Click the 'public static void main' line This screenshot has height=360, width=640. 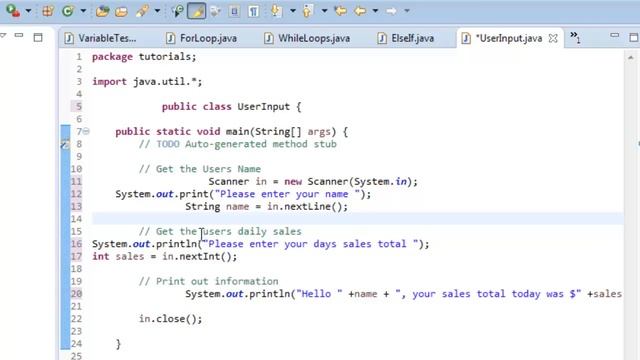[231, 132]
